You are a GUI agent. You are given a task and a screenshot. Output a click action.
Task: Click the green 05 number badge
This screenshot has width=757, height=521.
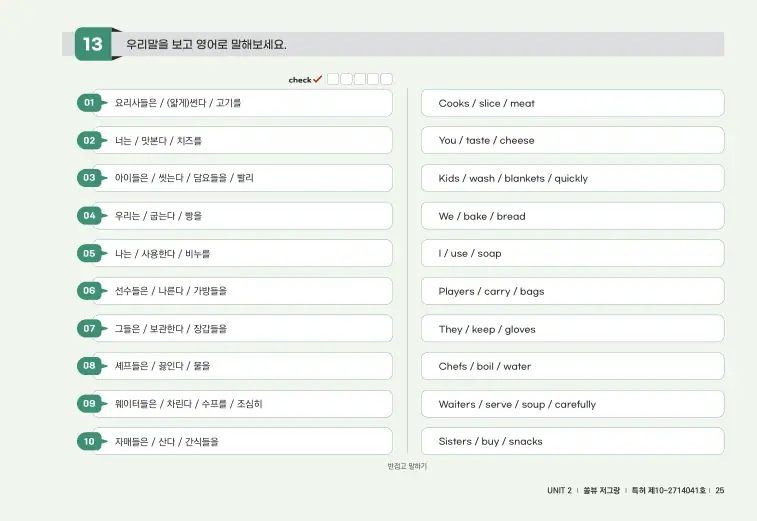coord(89,253)
